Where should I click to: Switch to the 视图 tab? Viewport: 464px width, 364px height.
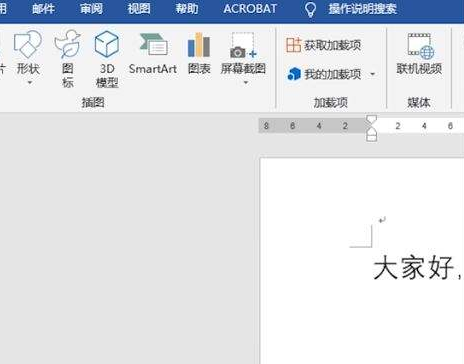[139, 9]
